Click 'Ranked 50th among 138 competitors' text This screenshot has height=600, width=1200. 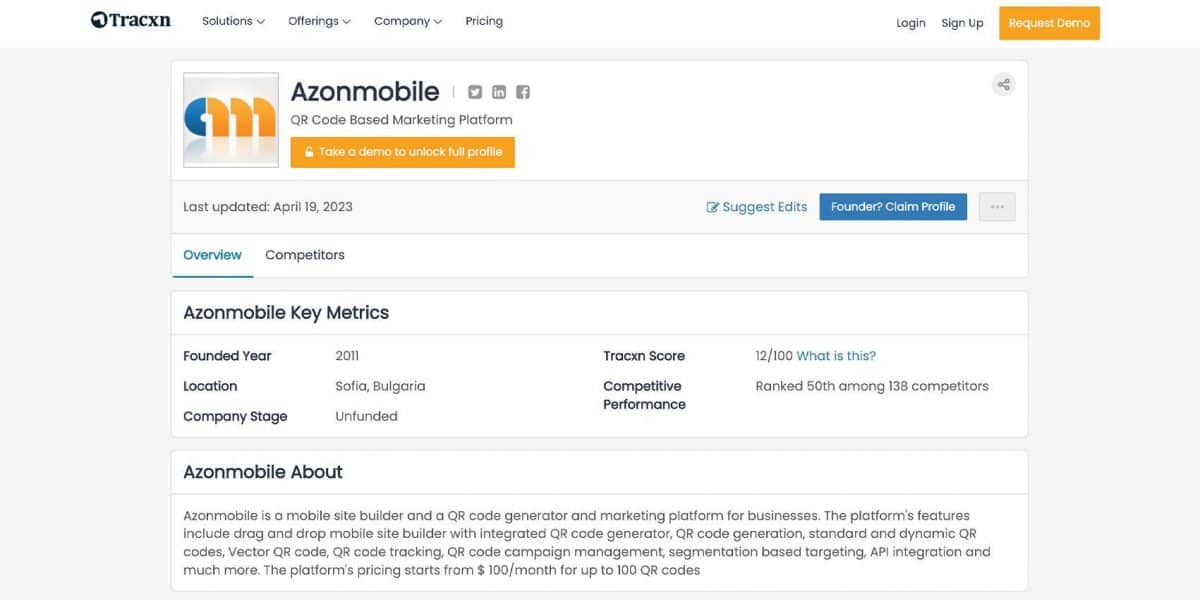[x=872, y=386]
